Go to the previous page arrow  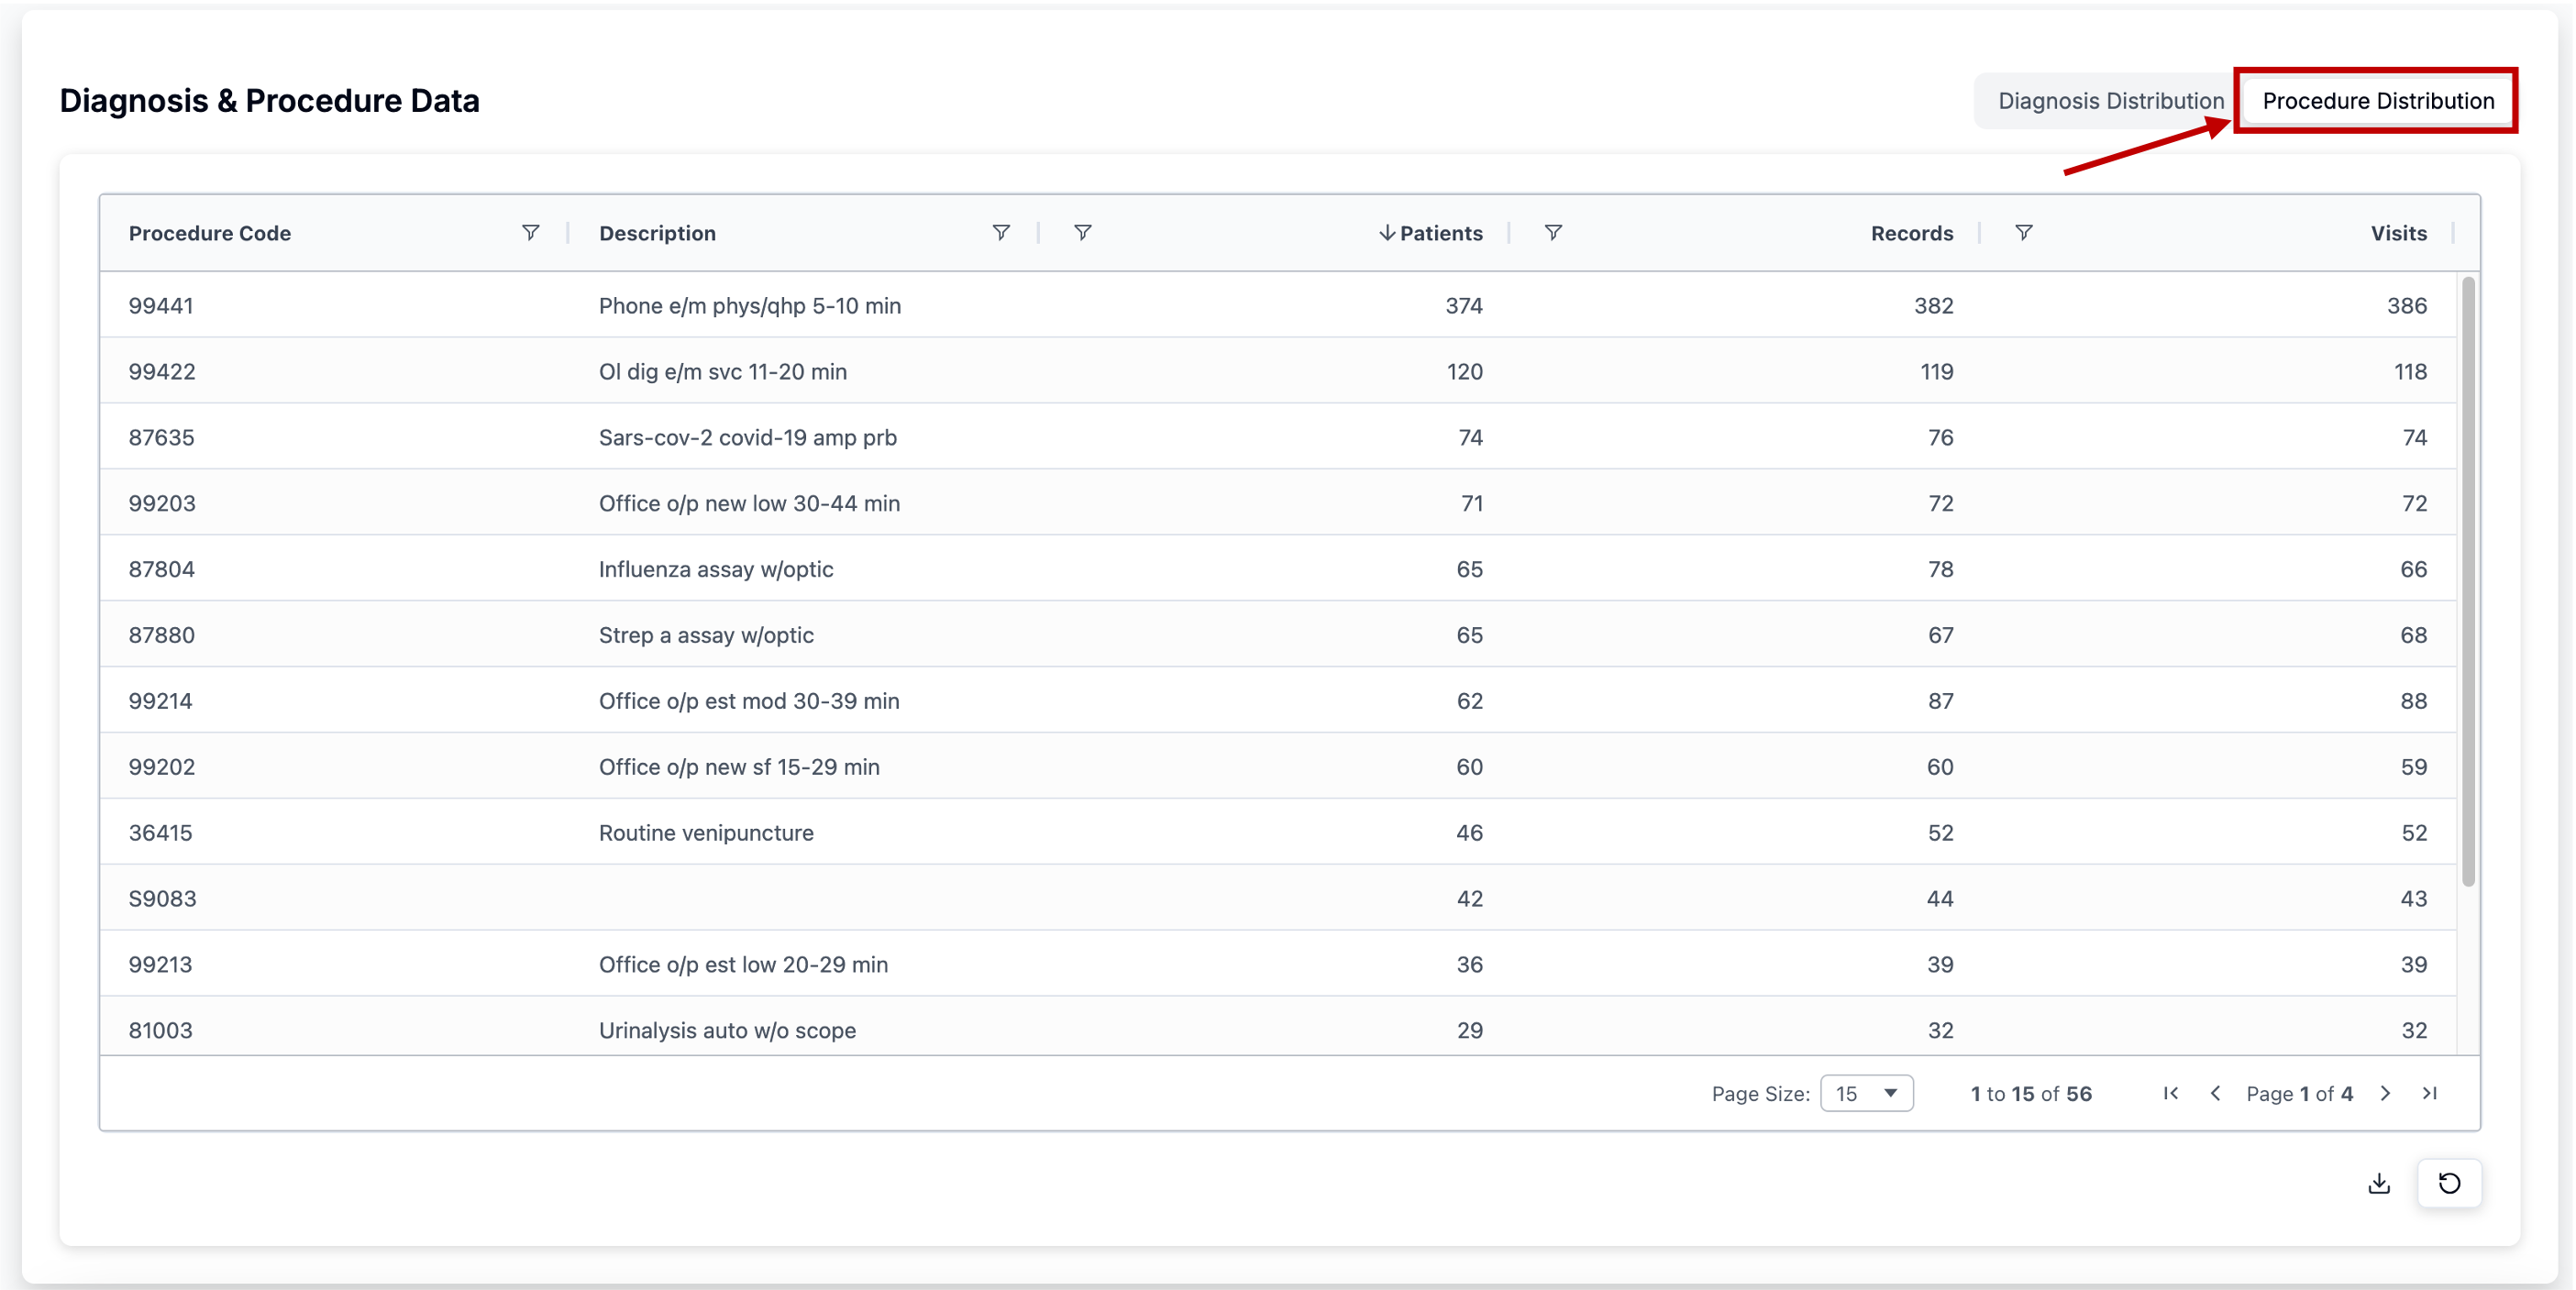2215,1093
